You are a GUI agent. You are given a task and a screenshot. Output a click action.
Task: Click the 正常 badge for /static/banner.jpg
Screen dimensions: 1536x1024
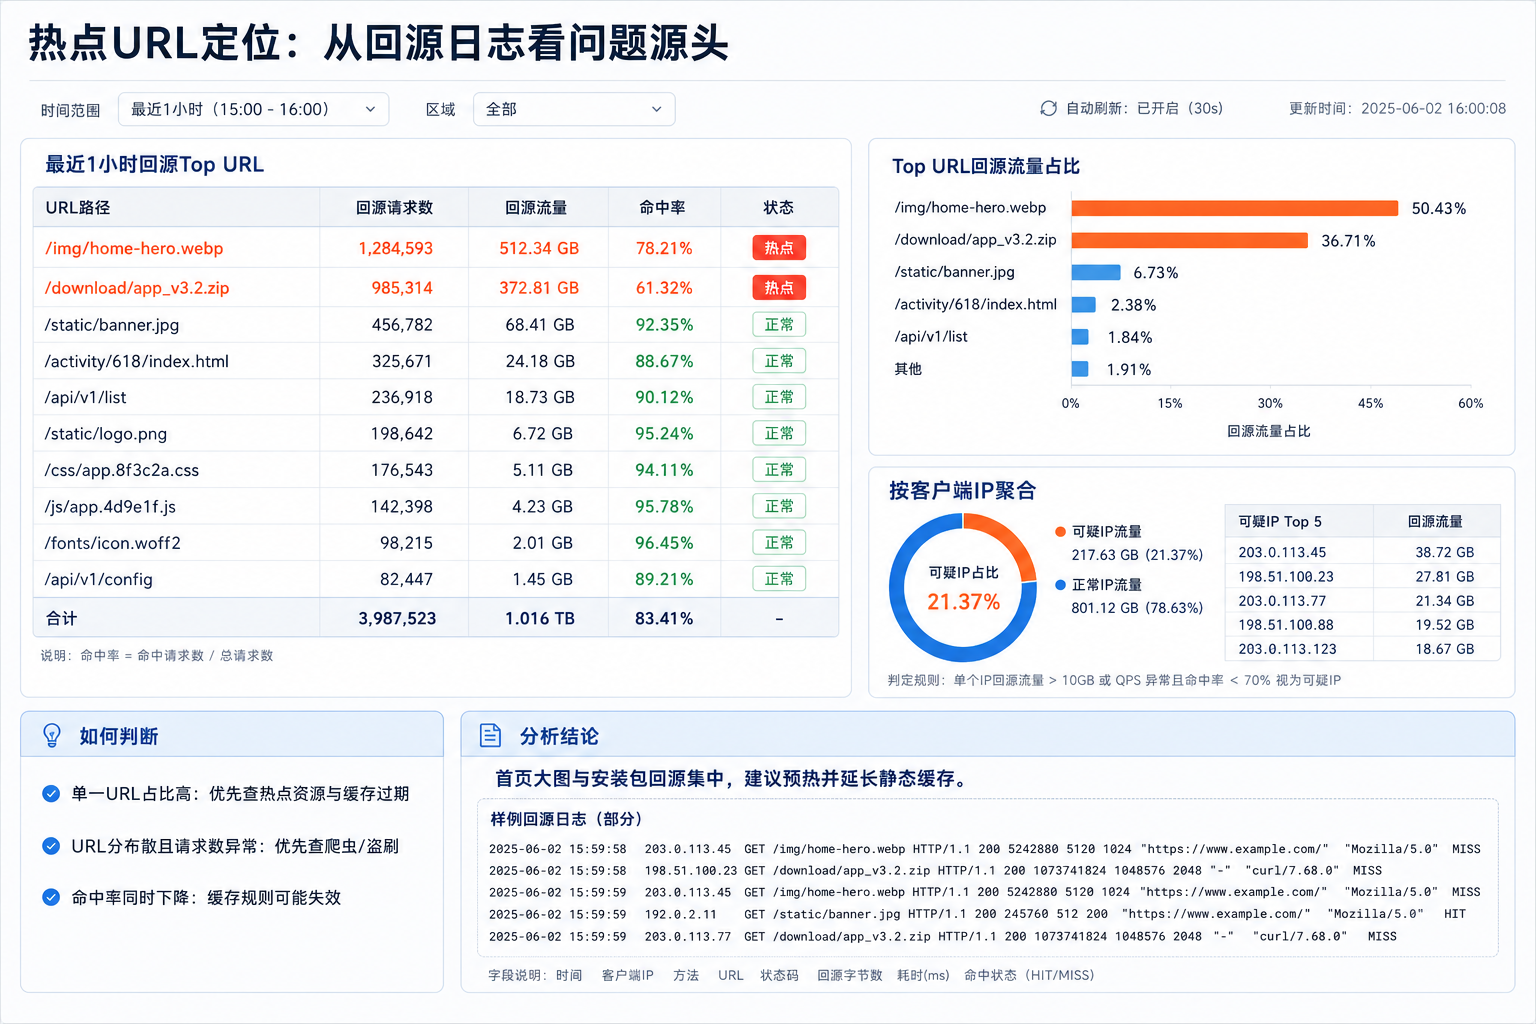click(x=779, y=325)
